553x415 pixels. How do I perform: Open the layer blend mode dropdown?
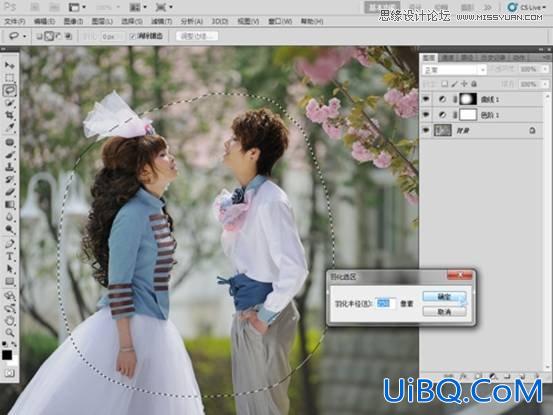(x=454, y=70)
